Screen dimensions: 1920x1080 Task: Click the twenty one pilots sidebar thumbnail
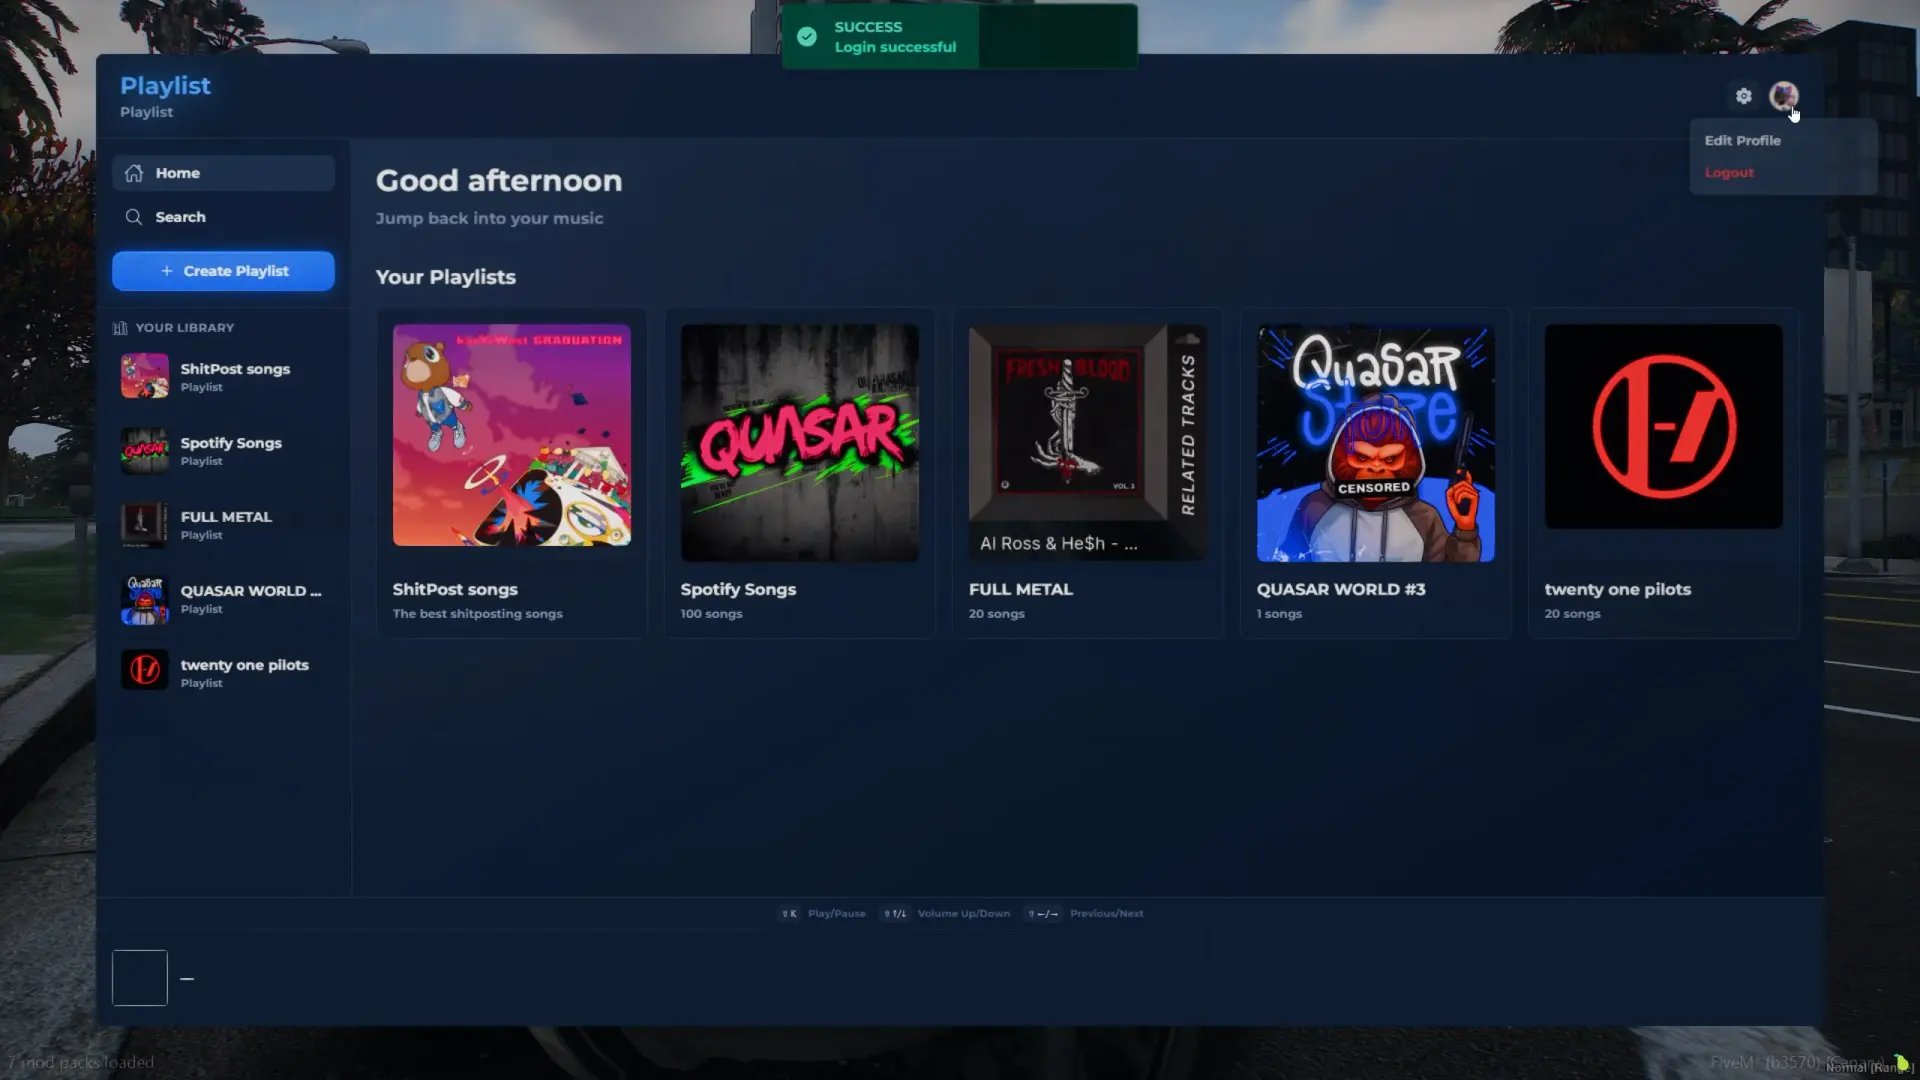click(145, 669)
